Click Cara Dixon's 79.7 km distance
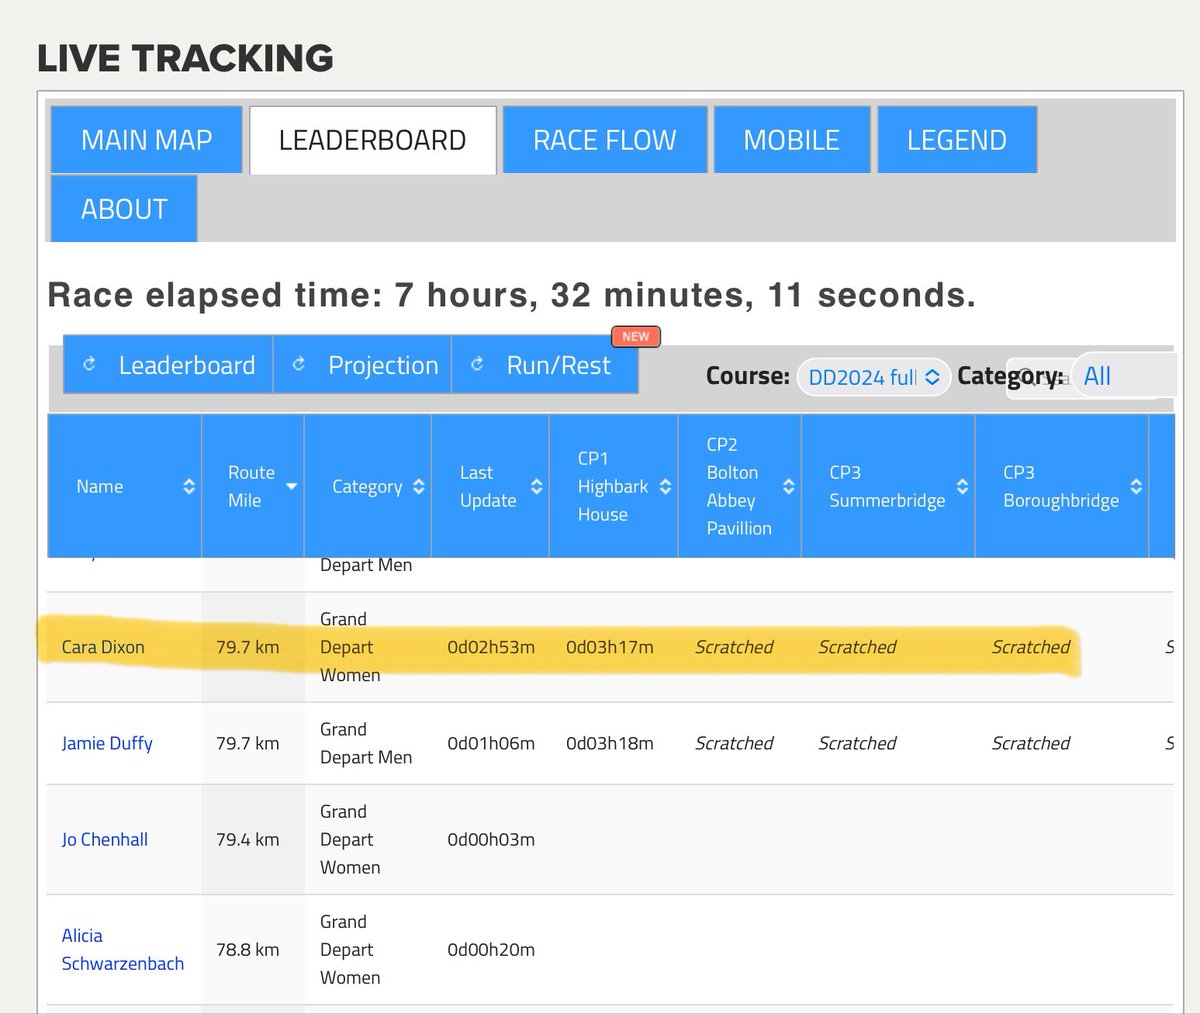The width and height of the screenshot is (1200, 1014). [x=248, y=647]
